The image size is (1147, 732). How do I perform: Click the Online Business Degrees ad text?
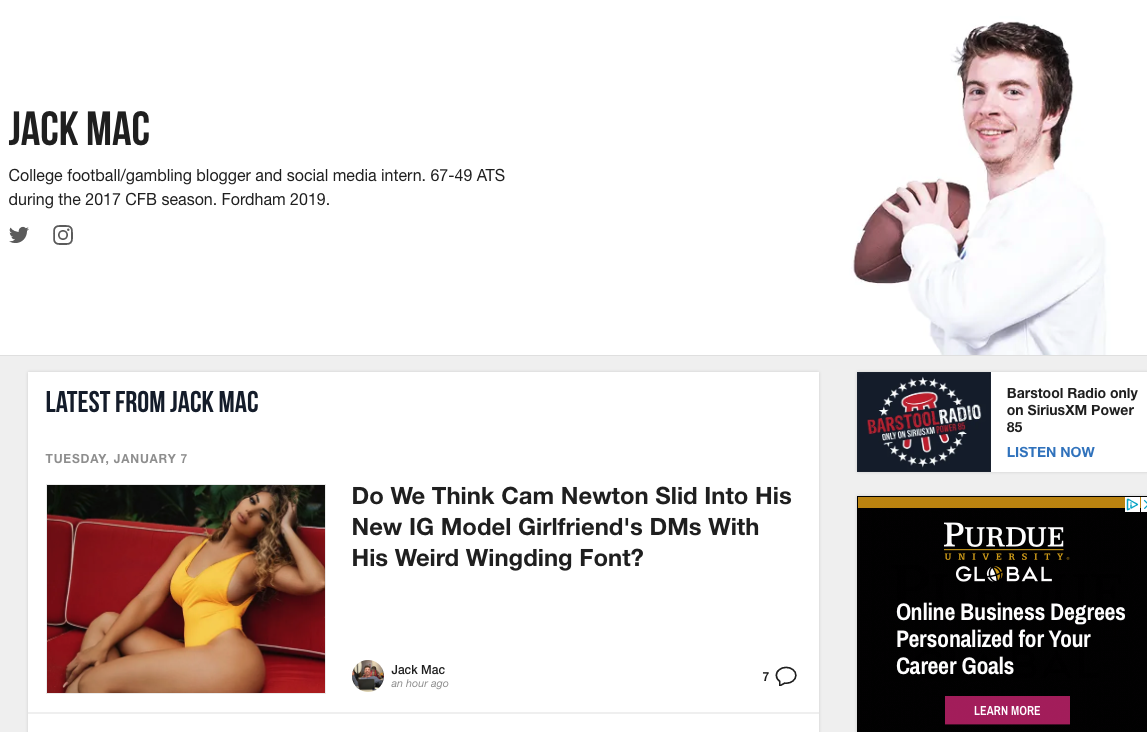1010,639
